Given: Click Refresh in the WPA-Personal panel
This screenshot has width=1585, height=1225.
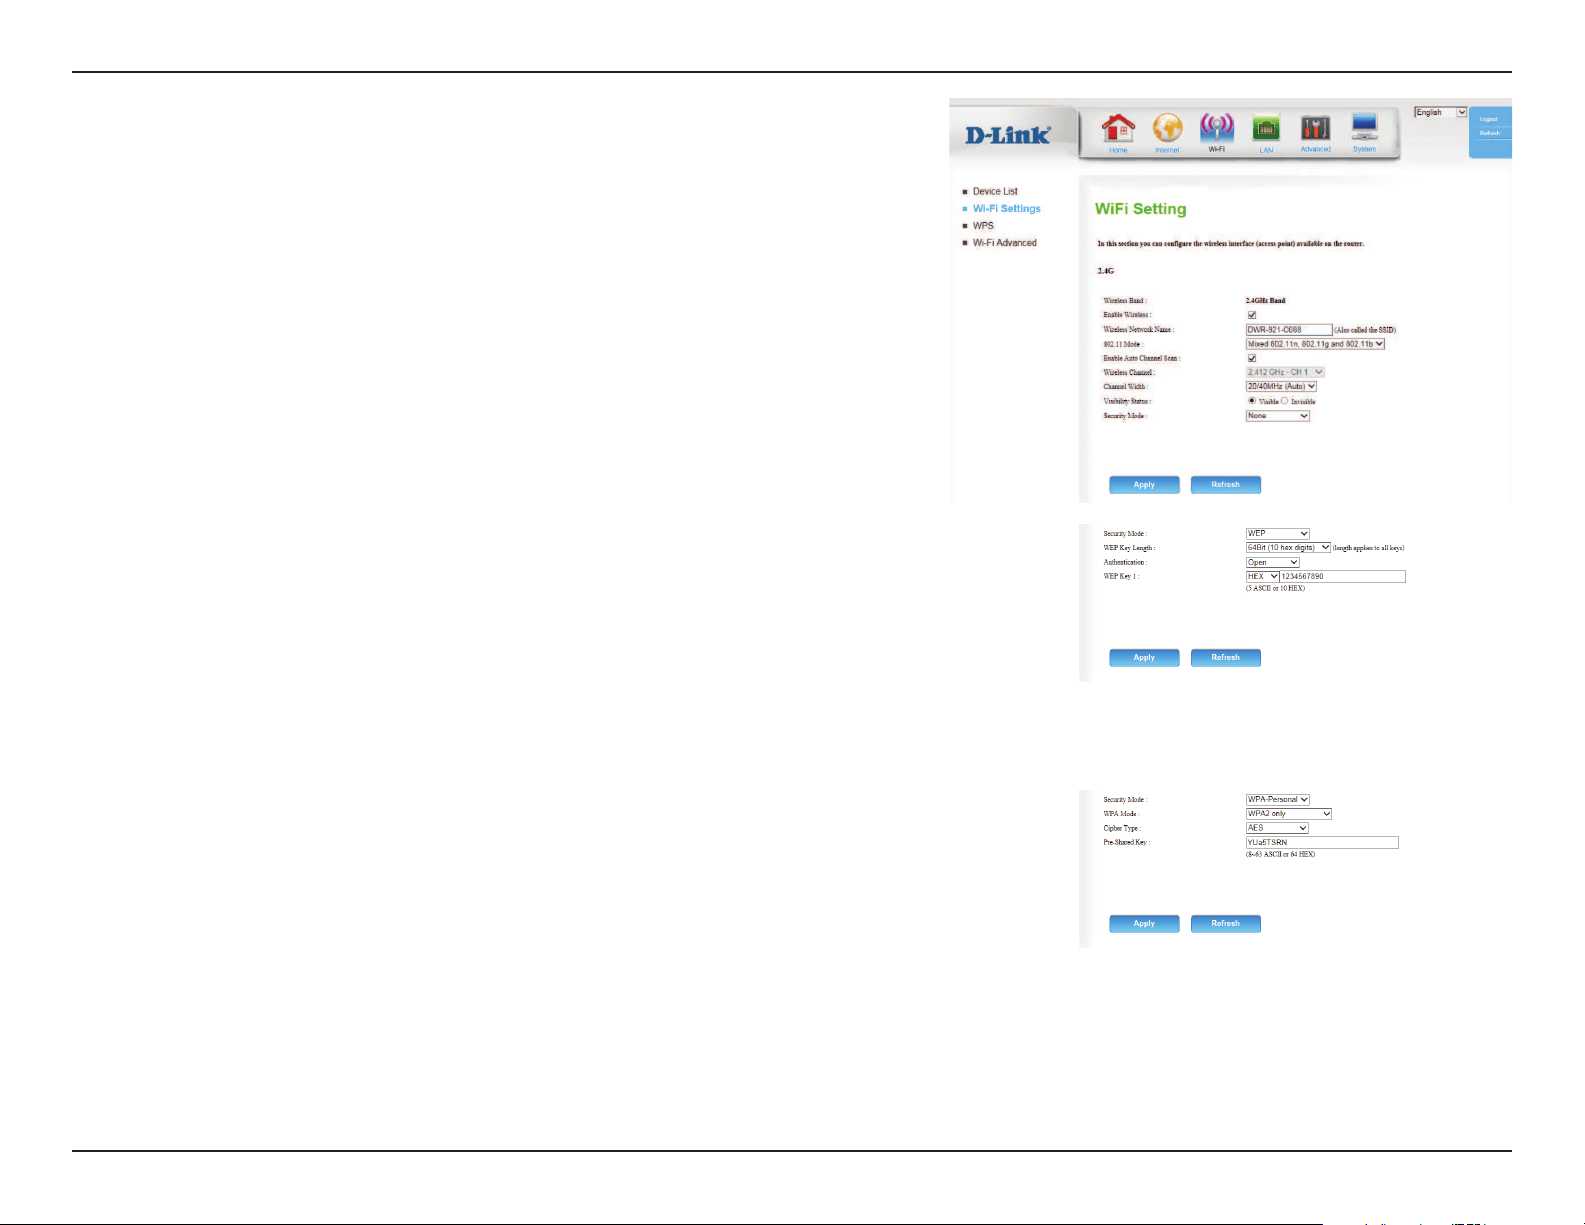Looking at the screenshot, I should [1226, 924].
